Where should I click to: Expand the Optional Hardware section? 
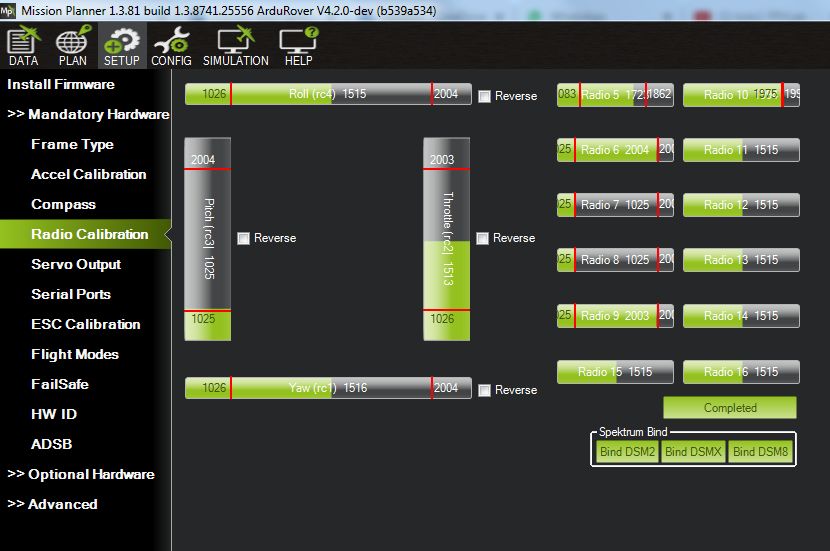click(81, 474)
